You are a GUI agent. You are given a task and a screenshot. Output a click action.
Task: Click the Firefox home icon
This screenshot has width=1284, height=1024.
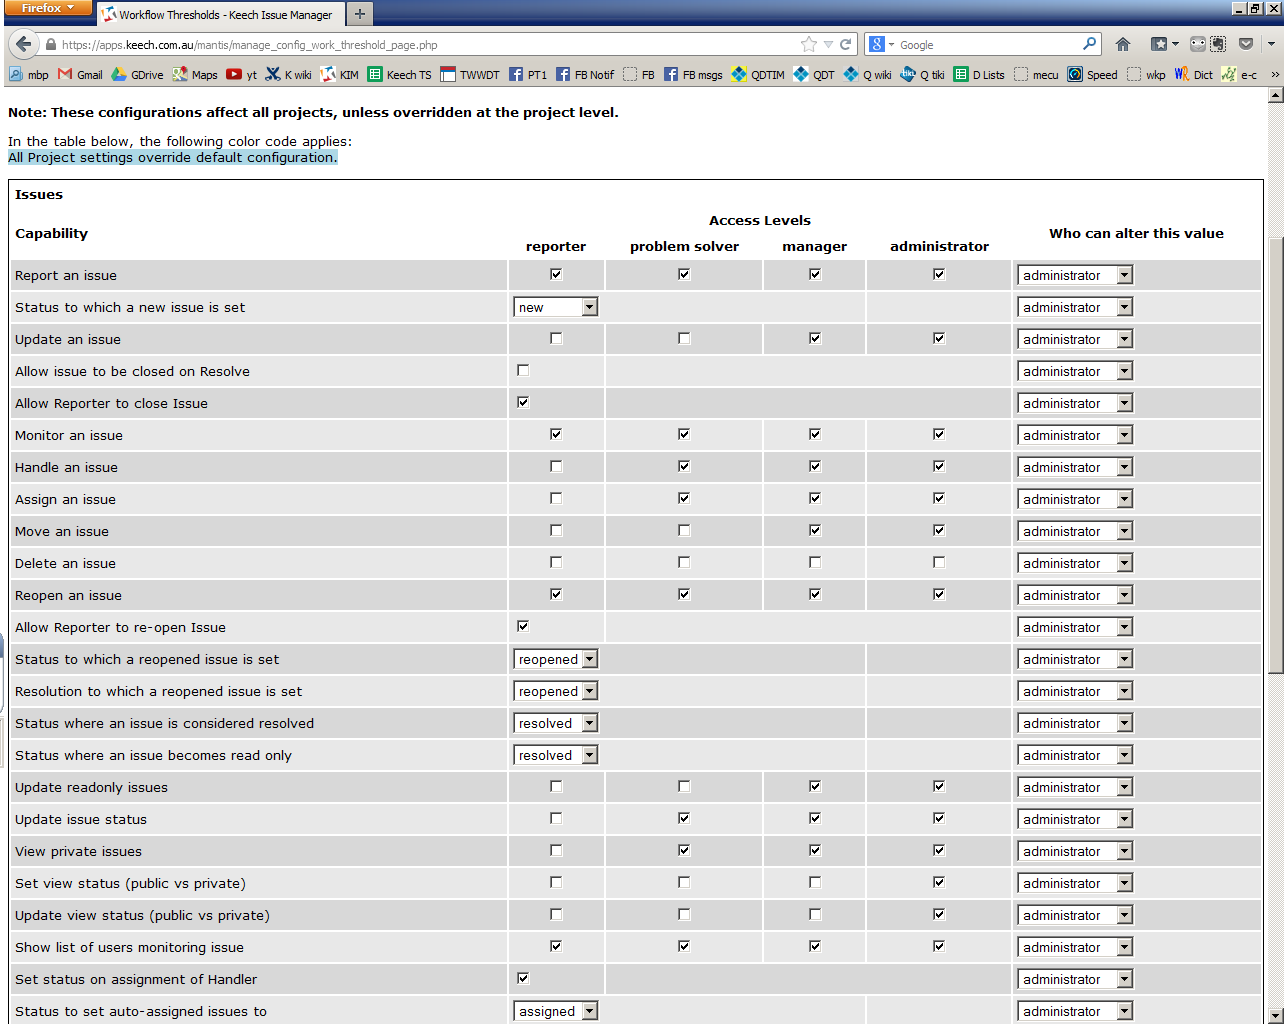pos(1123,44)
